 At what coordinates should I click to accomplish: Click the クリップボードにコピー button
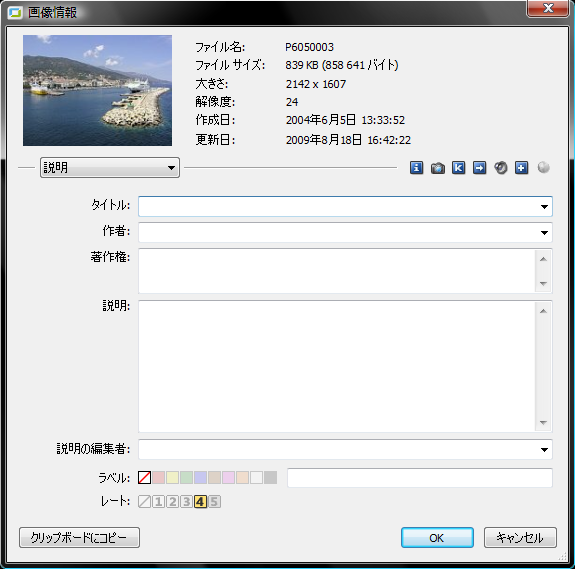click(x=79, y=537)
